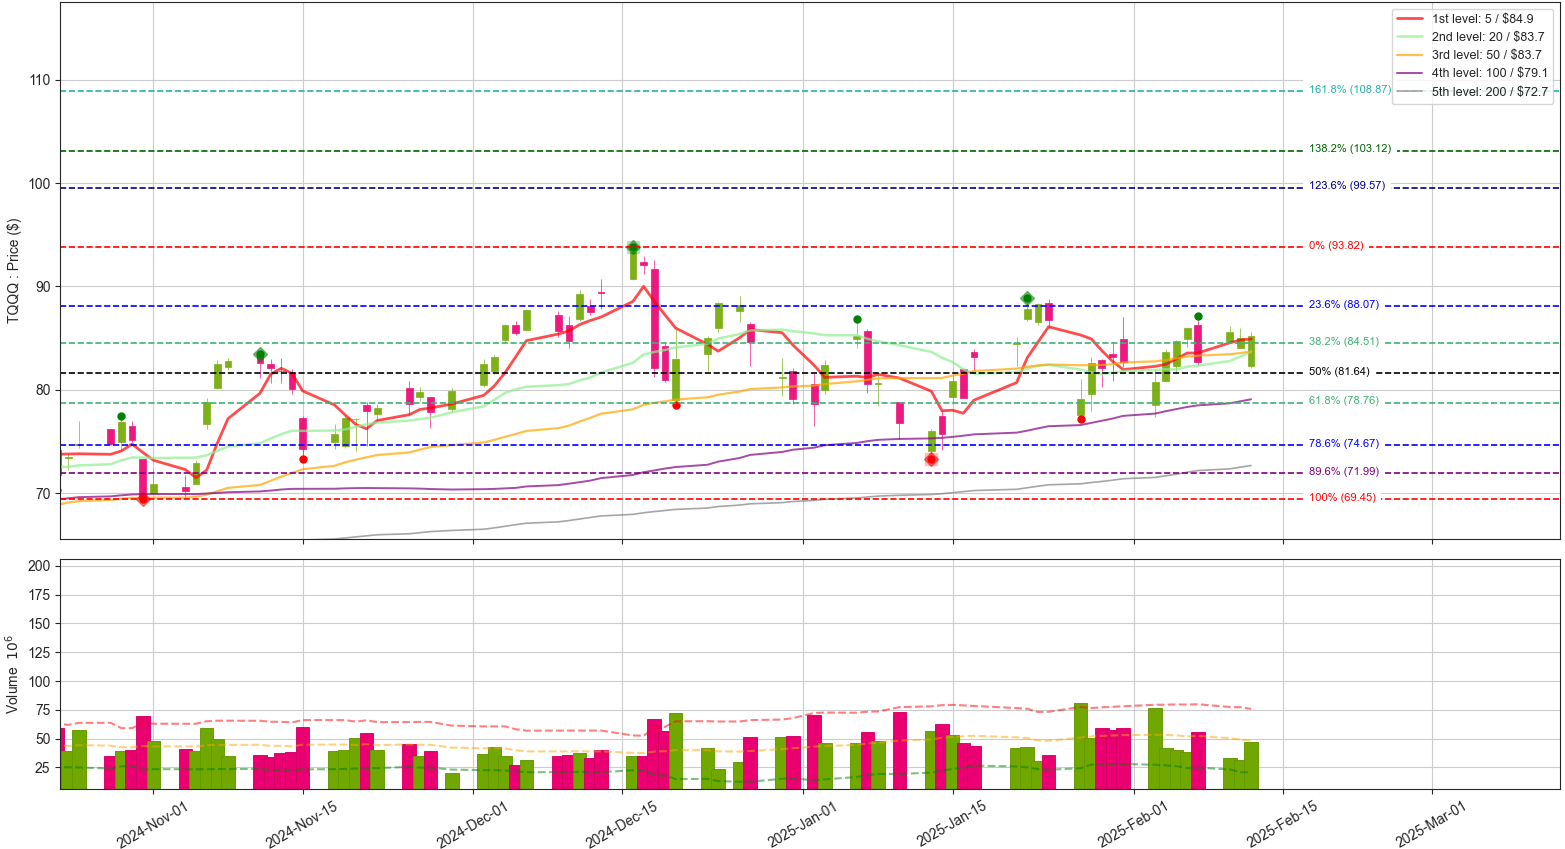This screenshot has width=1565, height=849.
Task: Select the 161.8% (108.87) Fibonacci label
Action: (x=1350, y=90)
